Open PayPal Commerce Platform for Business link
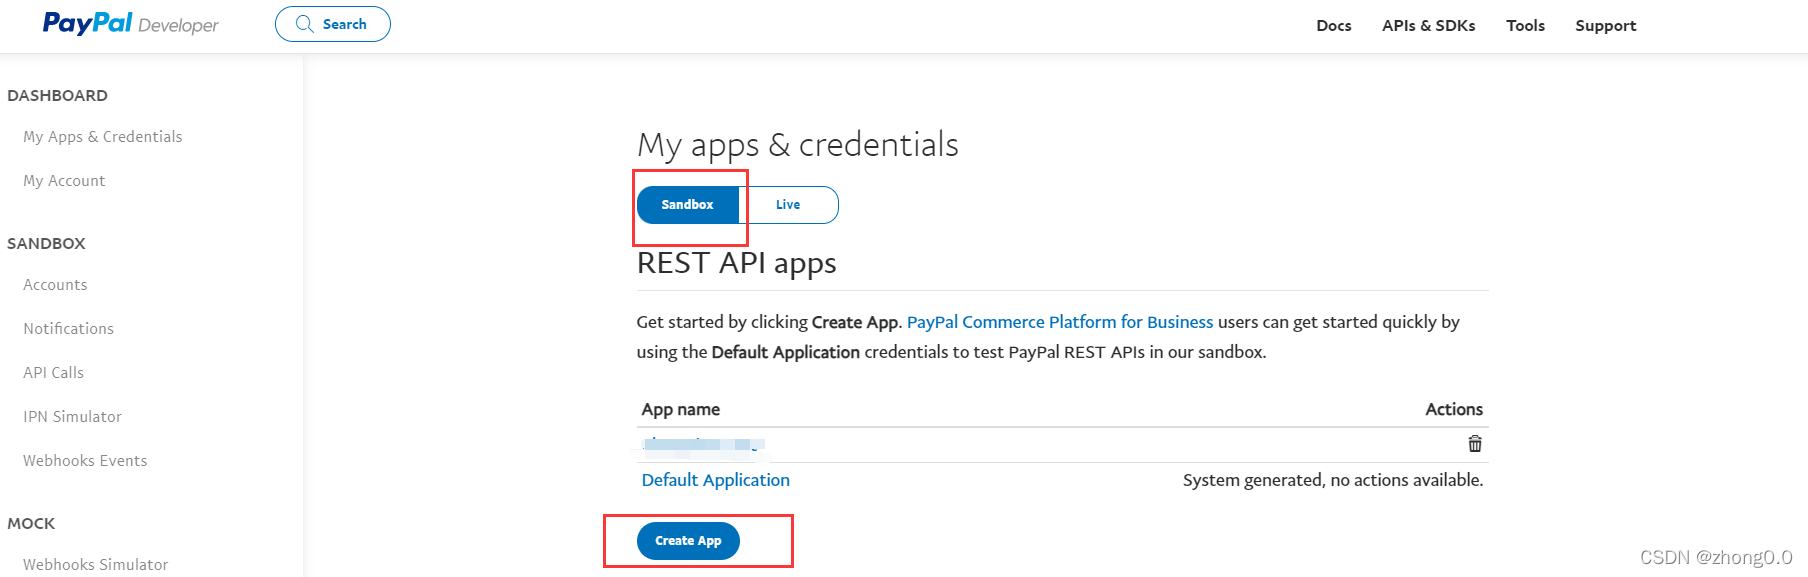Image resolution: width=1808 pixels, height=577 pixels. 1060,322
